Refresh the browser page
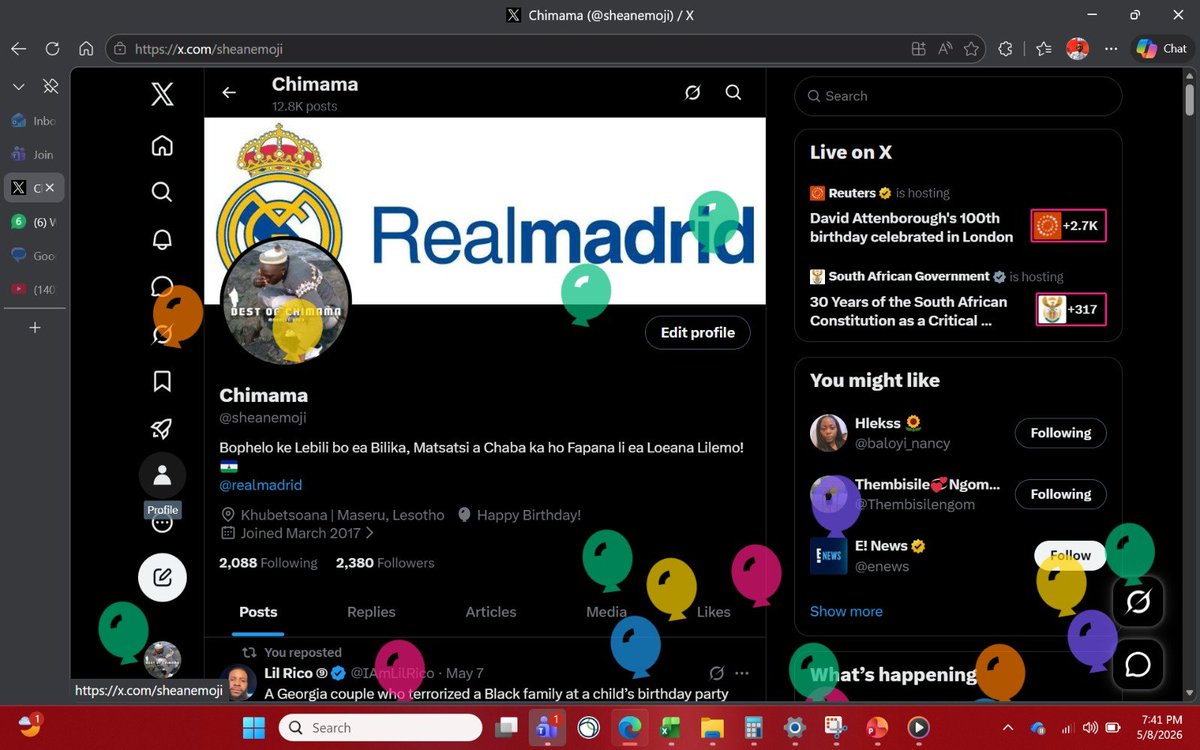The image size is (1200, 750). (x=53, y=48)
